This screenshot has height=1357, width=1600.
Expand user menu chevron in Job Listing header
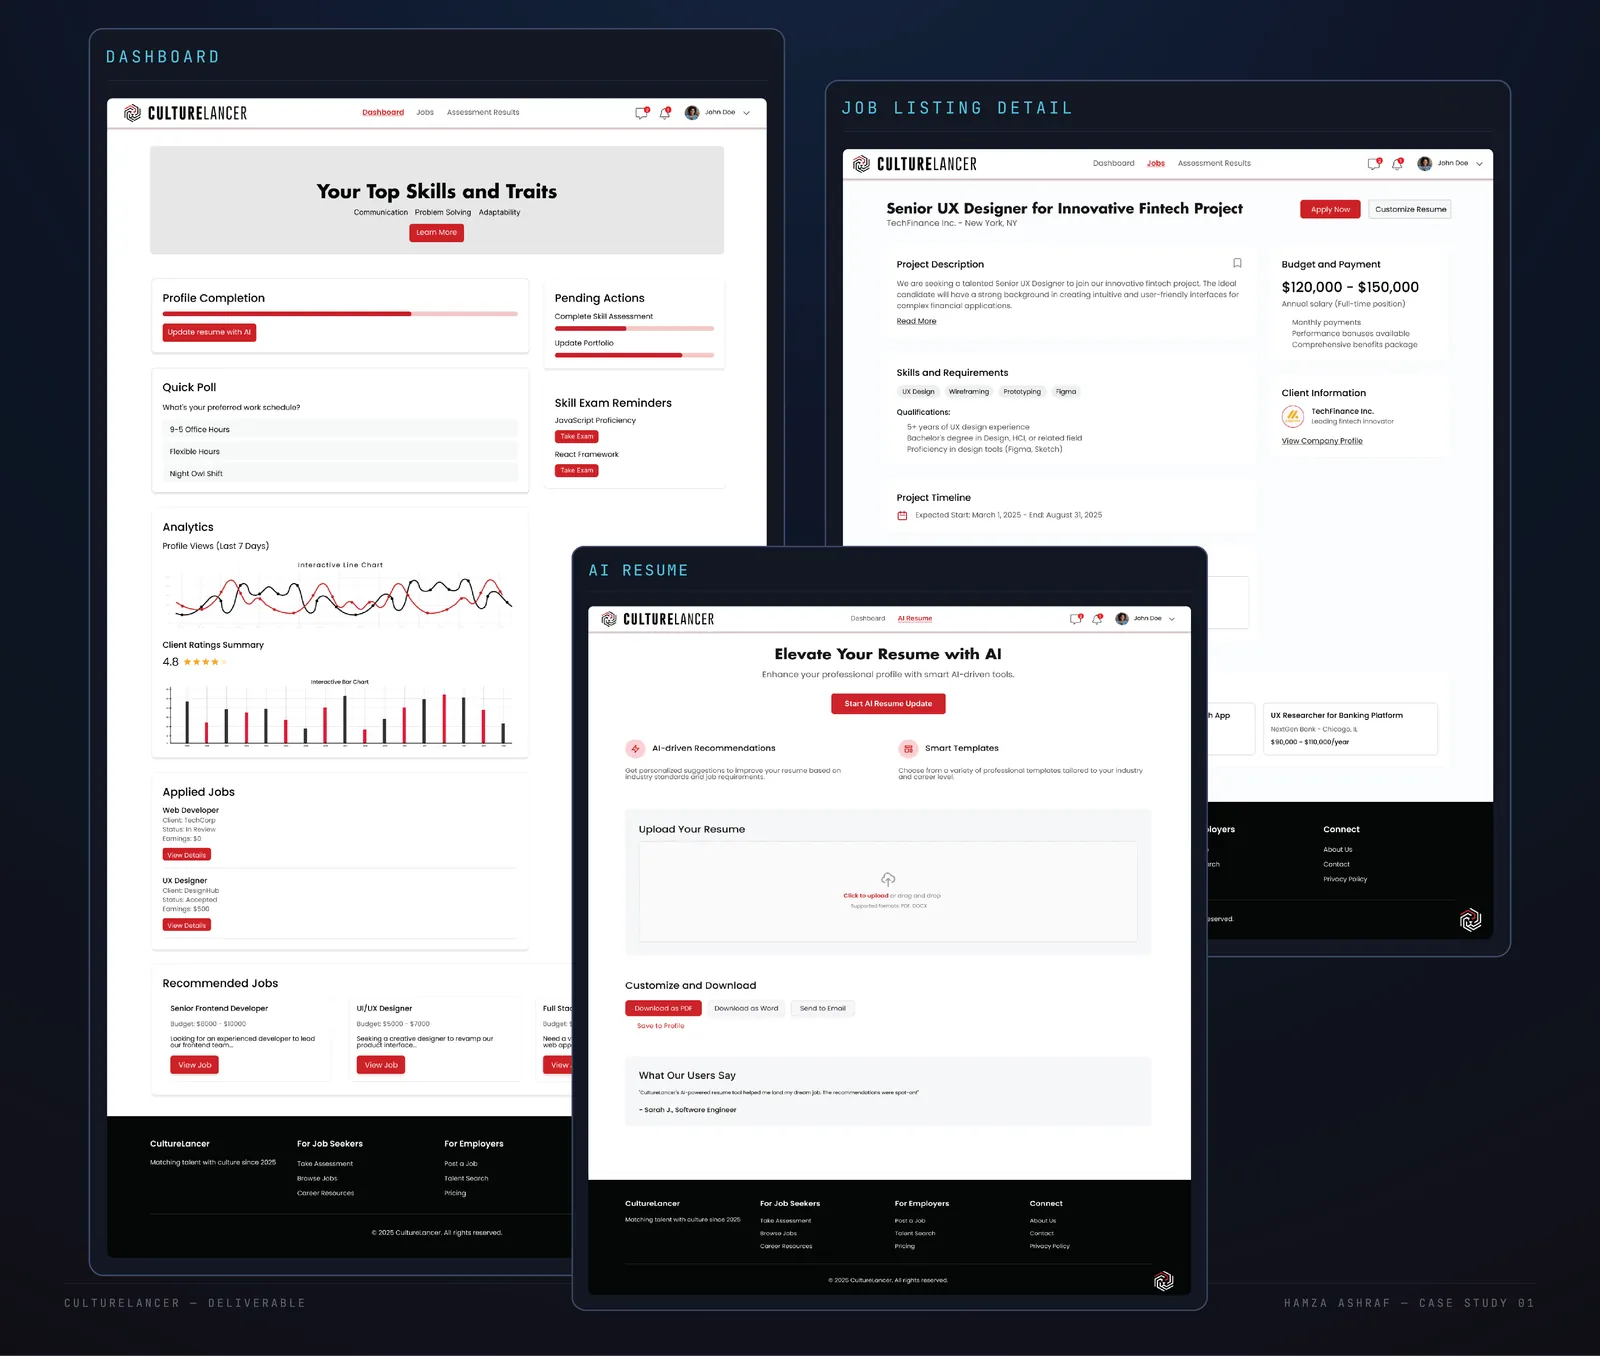1479,163
